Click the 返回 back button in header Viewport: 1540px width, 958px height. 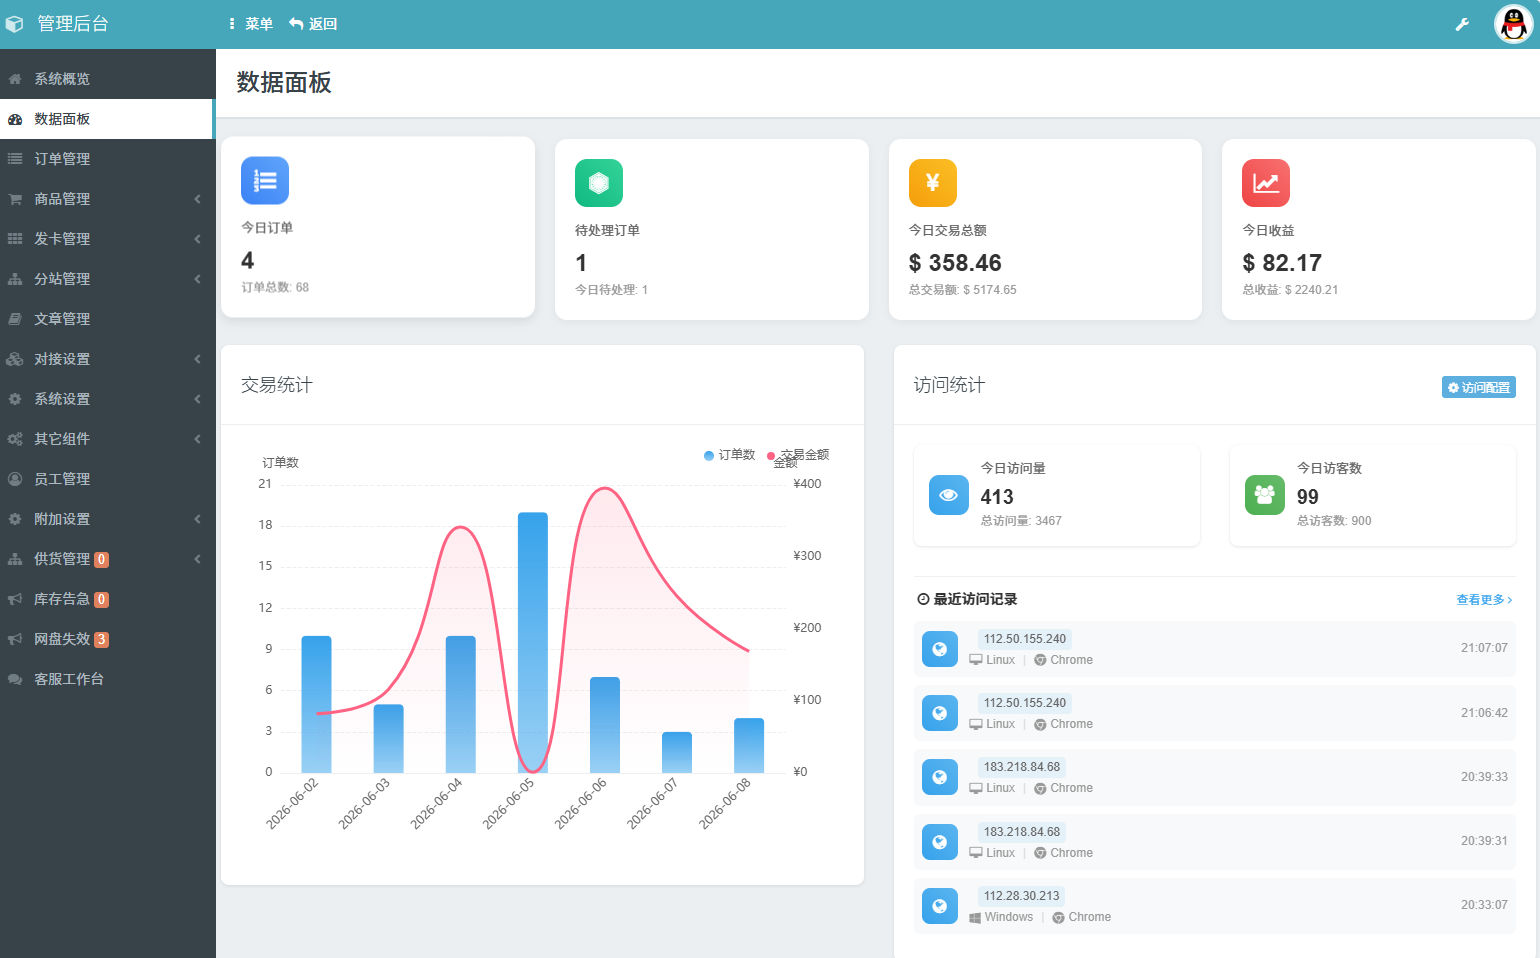pyautogui.click(x=313, y=24)
